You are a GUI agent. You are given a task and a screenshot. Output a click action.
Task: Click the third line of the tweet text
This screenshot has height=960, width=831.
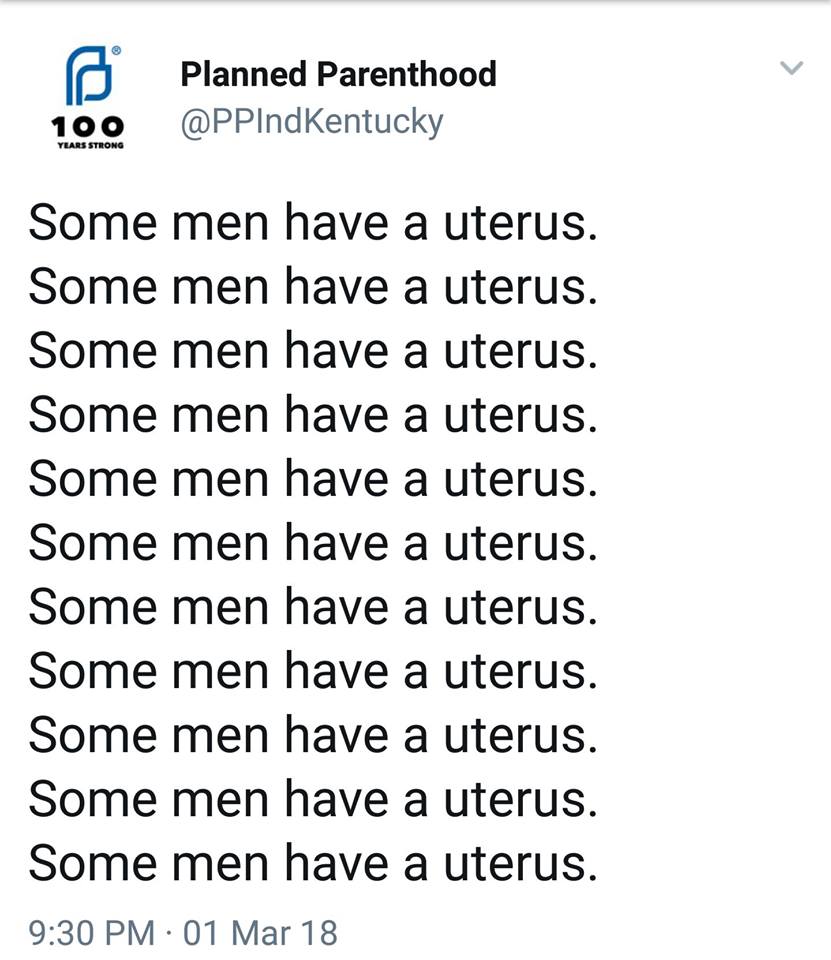pyautogui.click(x=313, y=350)
